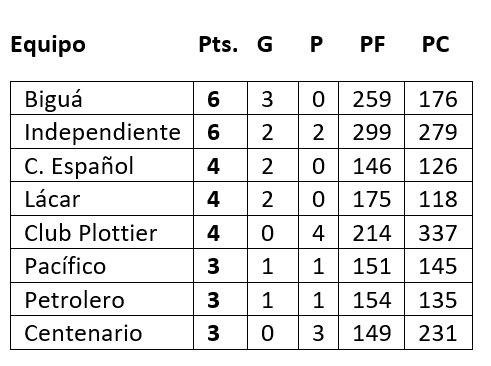Click the PC column header
The image size is (491, 366).
(x=435, y=44)
